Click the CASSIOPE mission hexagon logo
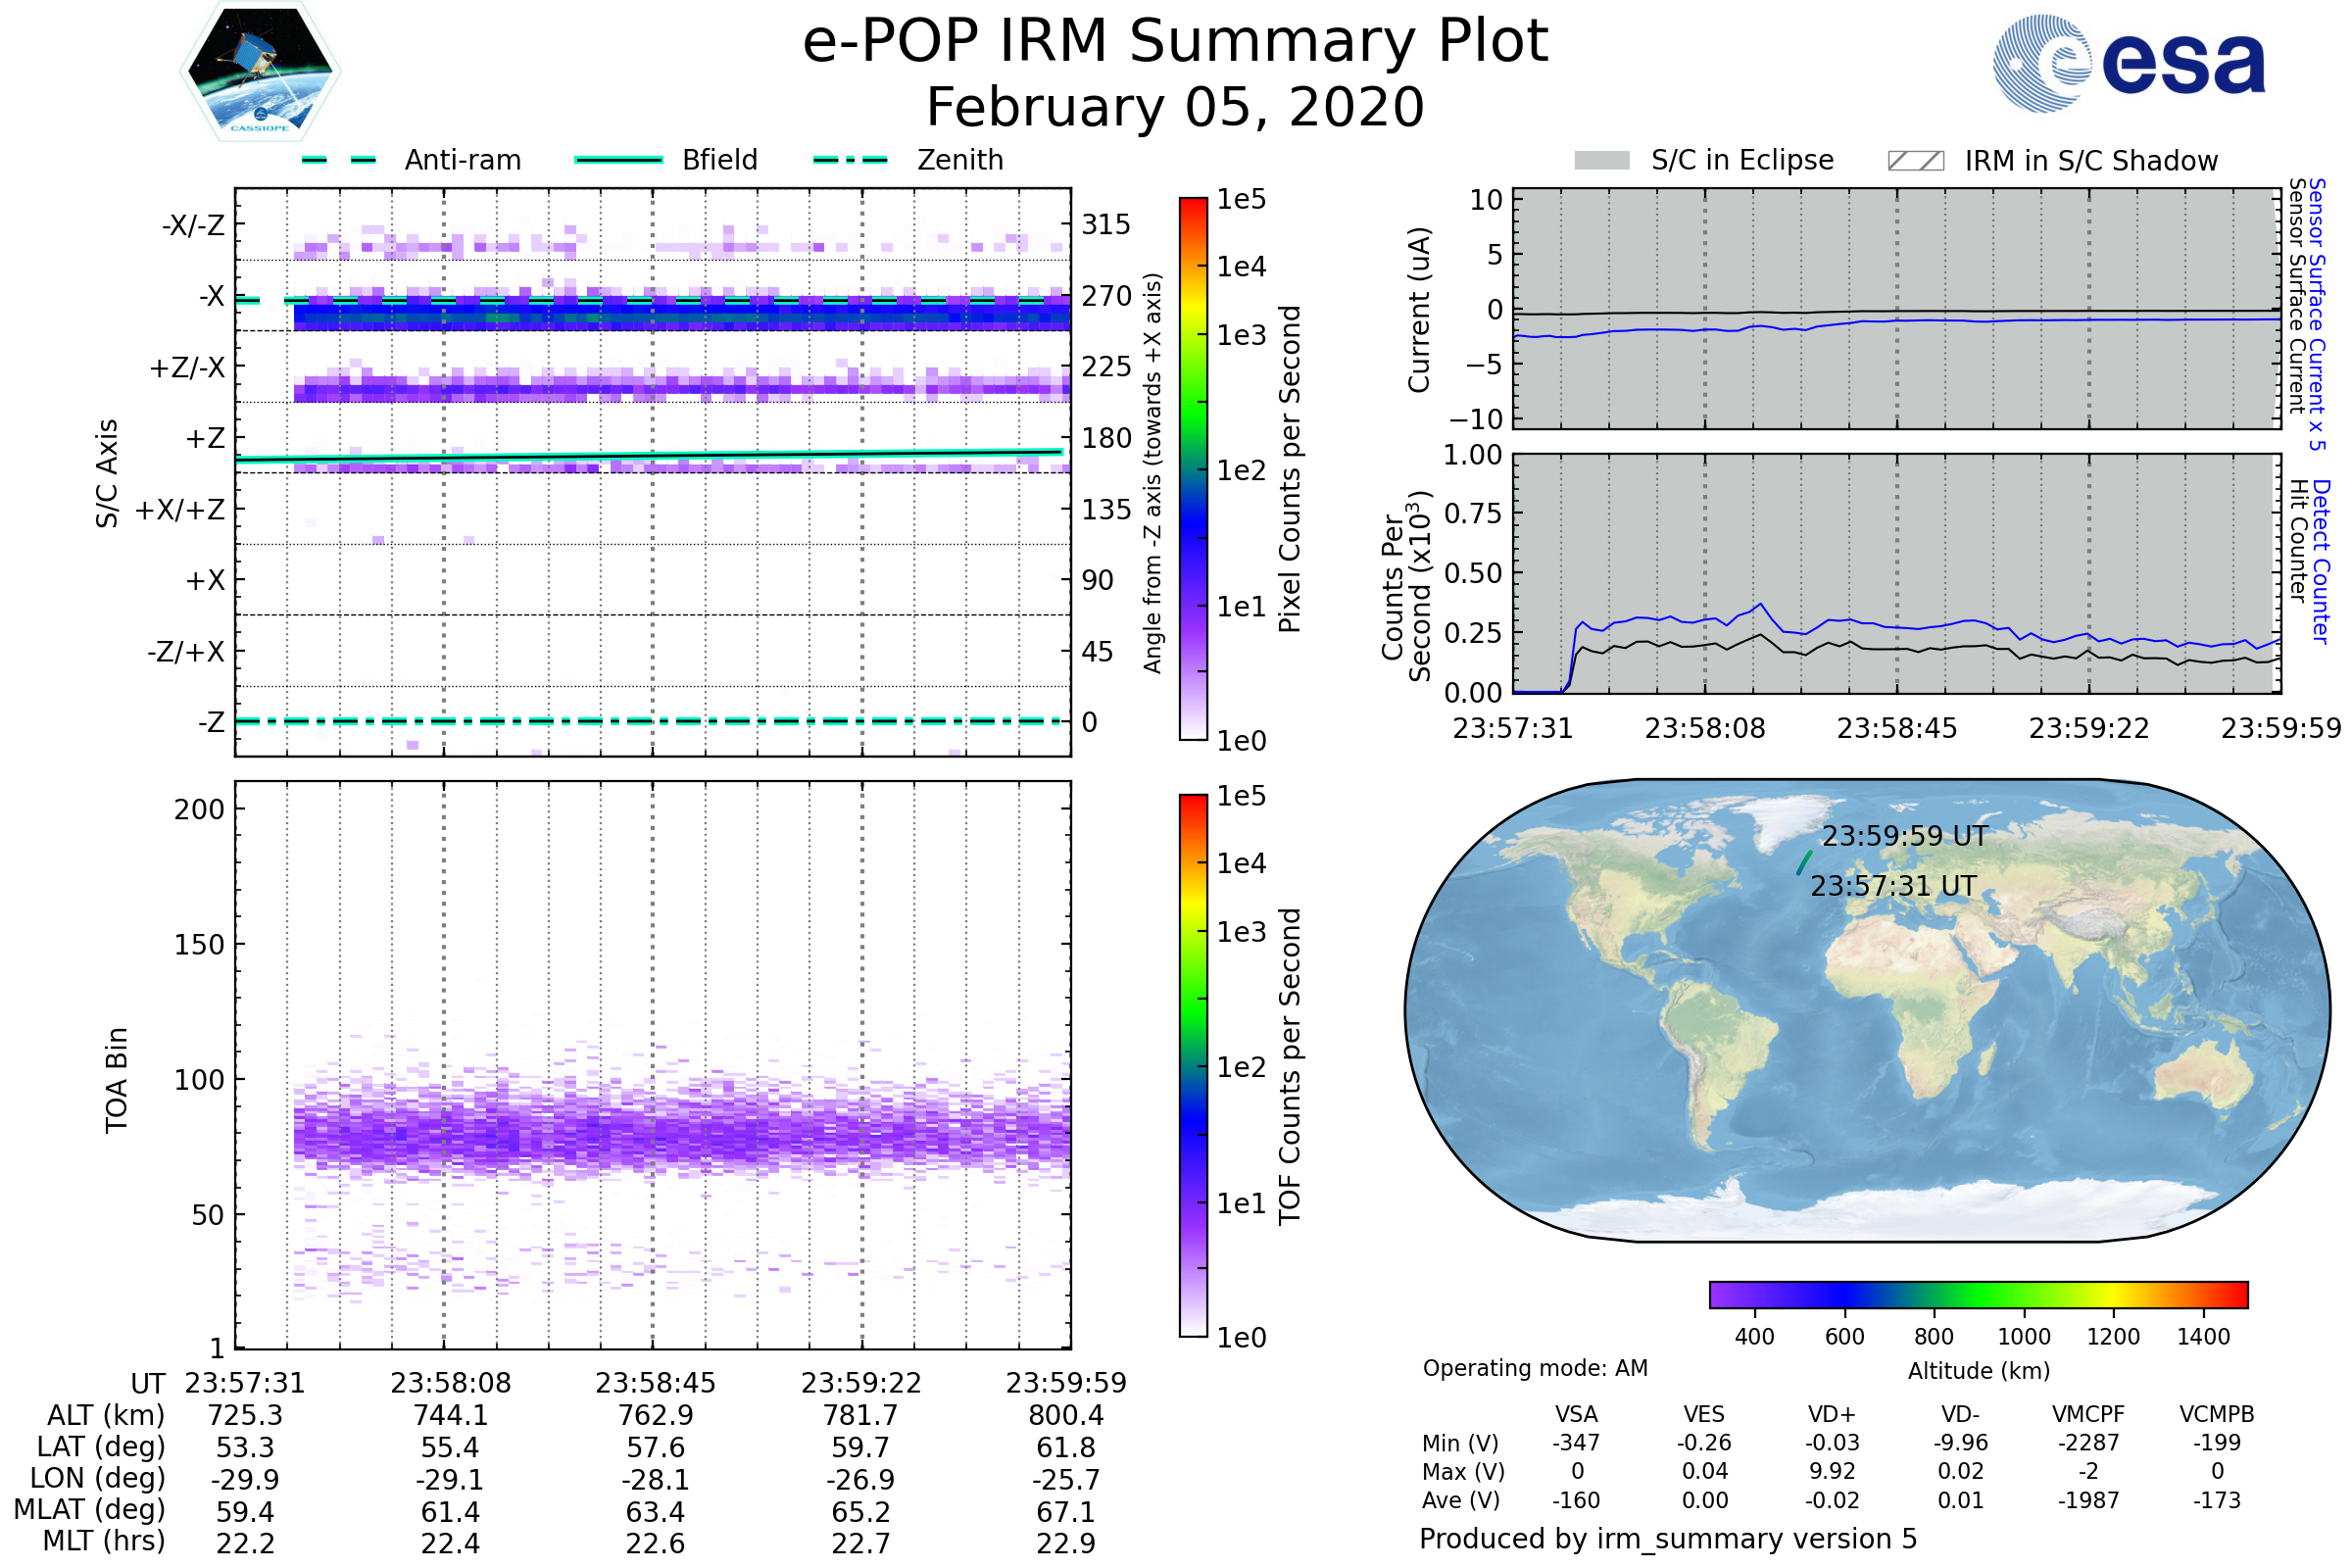Image resolution: width=2352 pixels, height=1568 pixels. click(x=260, y=72)
